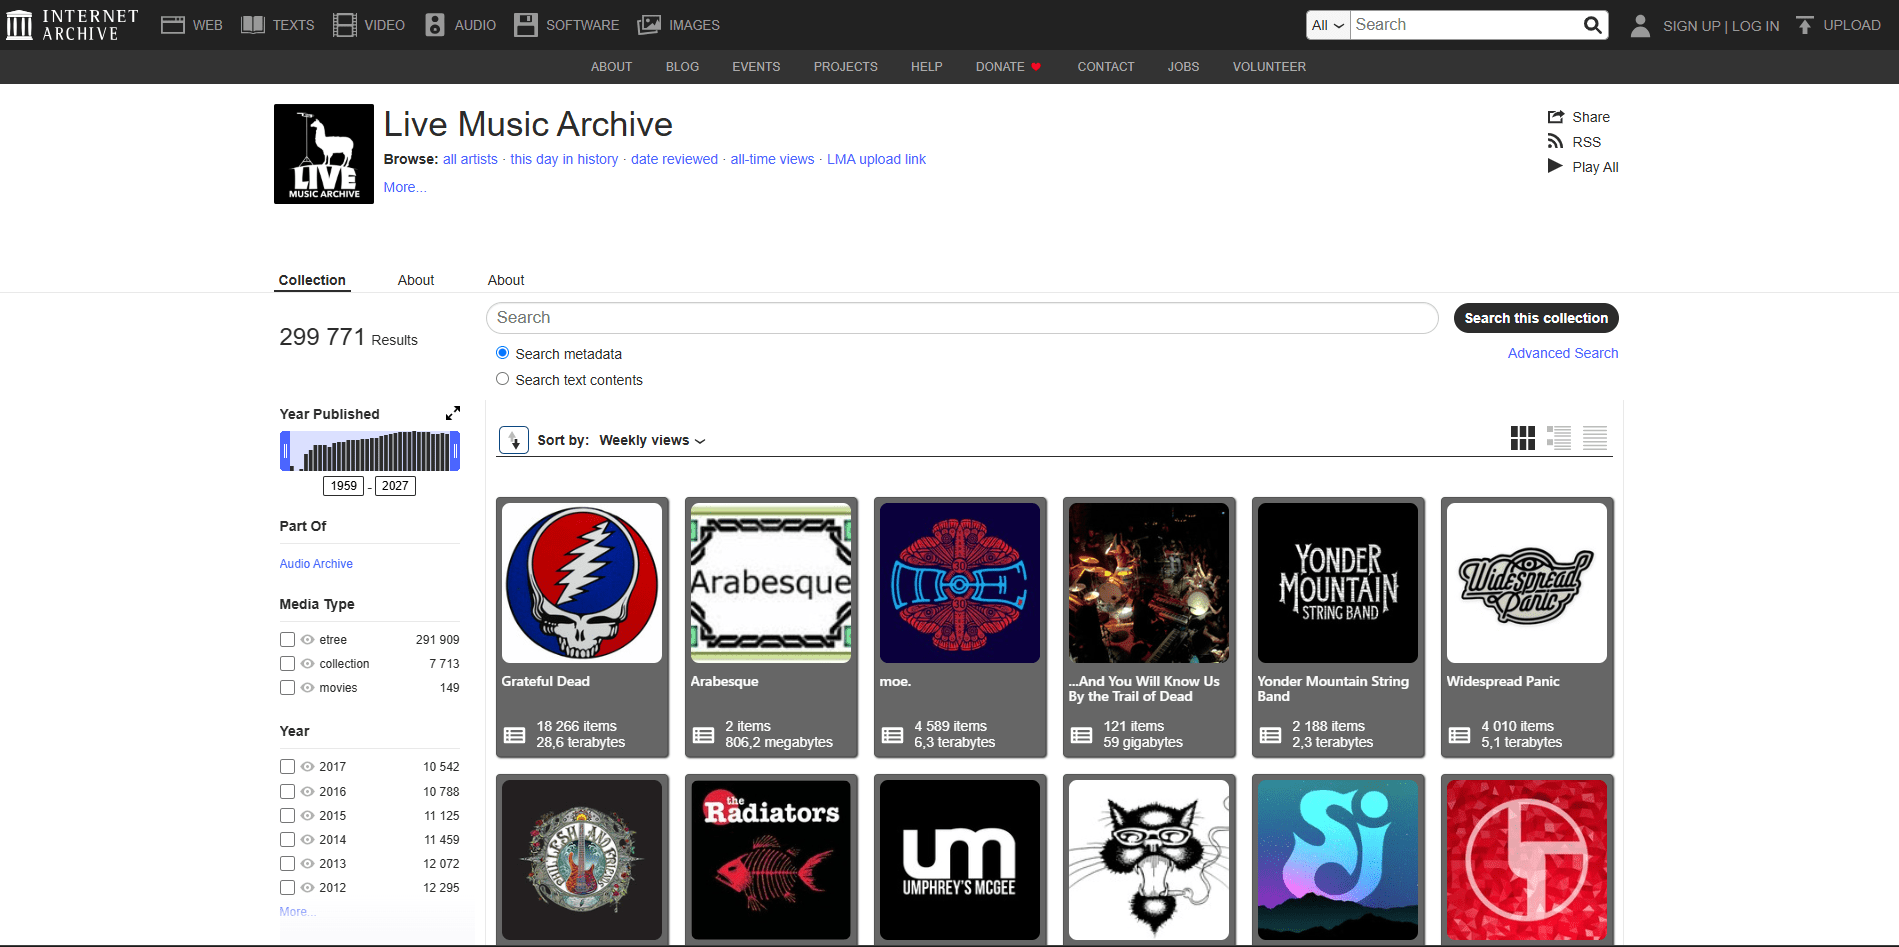Click right handle of year range slider

455,451
